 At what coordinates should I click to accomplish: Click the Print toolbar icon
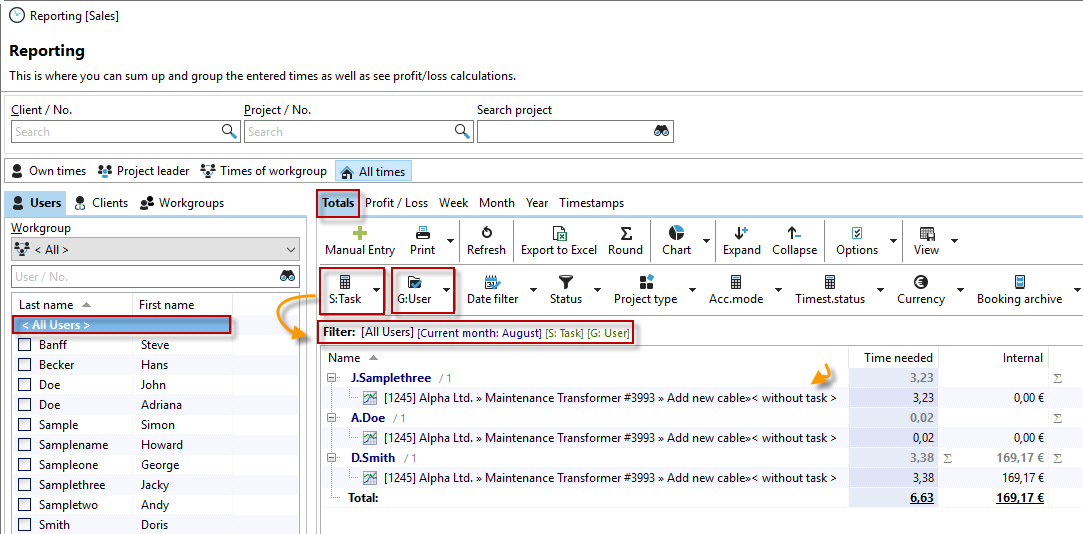(x=423, y=233)
